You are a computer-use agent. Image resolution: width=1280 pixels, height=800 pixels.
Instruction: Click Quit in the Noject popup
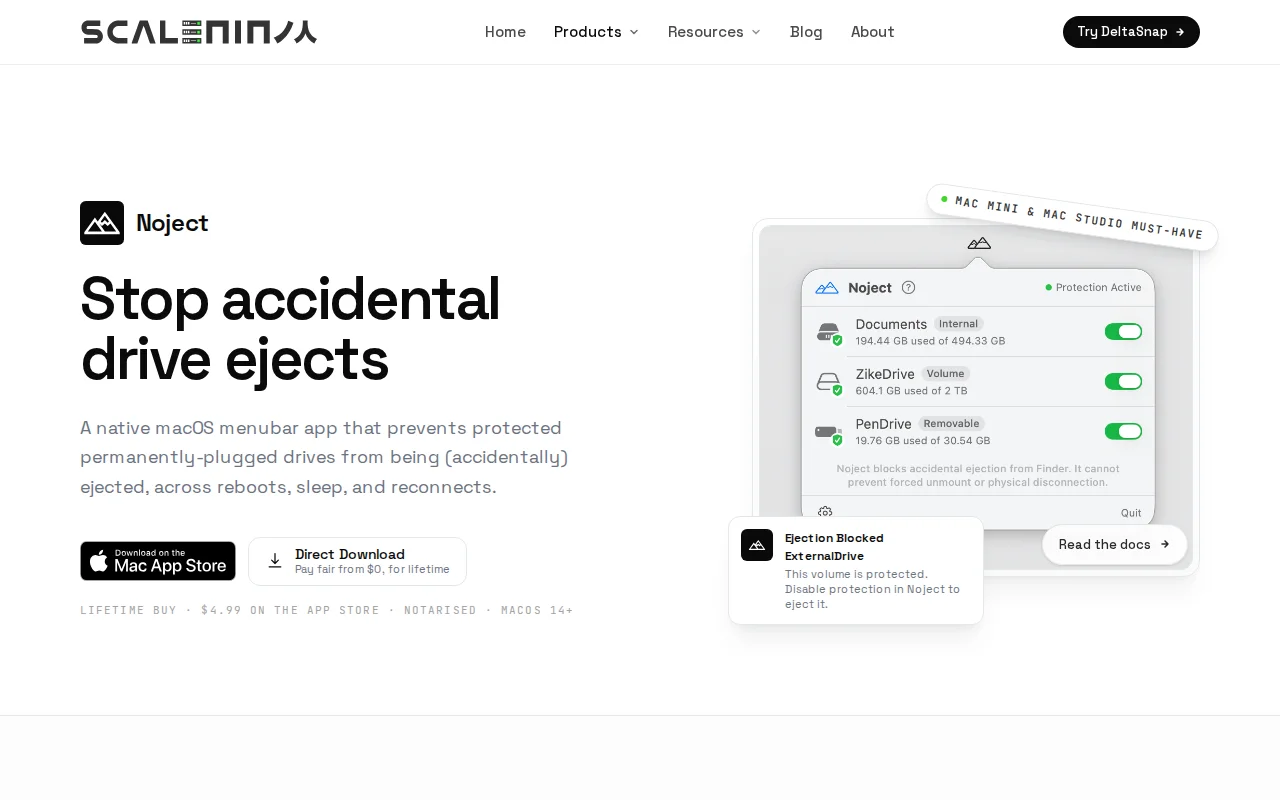[1131, 513]
